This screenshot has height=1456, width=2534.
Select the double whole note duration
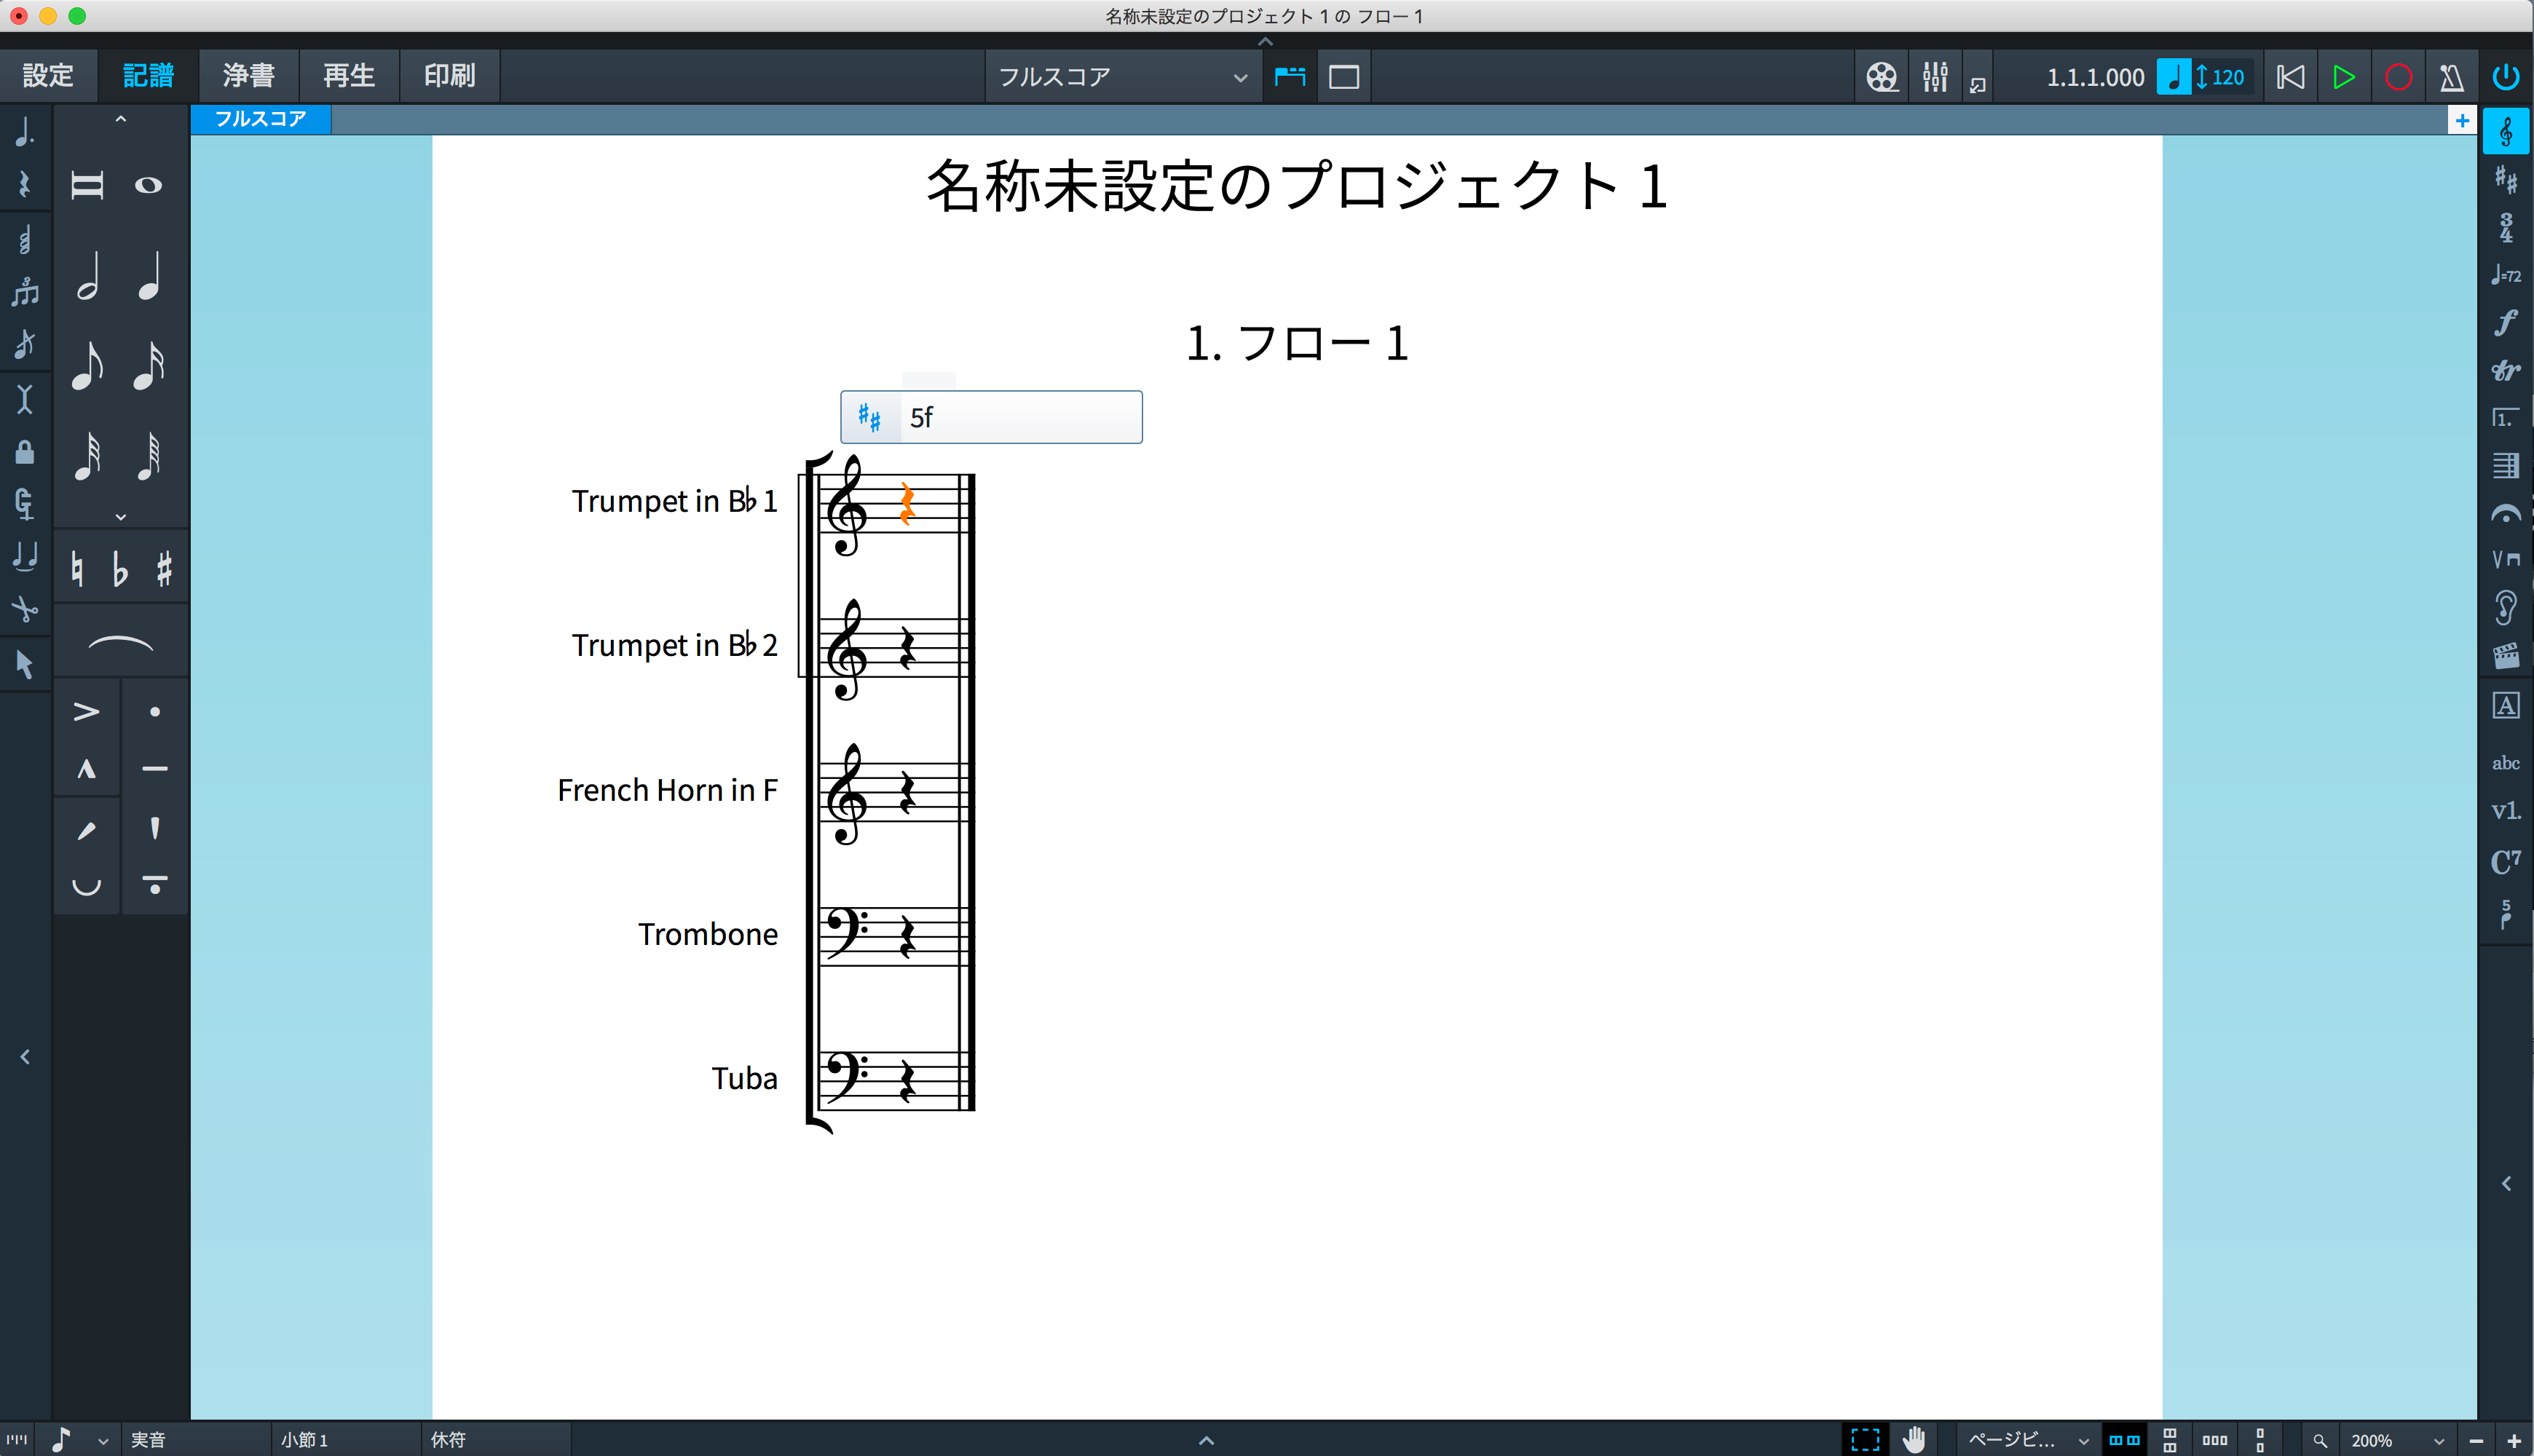coord(88,186)
